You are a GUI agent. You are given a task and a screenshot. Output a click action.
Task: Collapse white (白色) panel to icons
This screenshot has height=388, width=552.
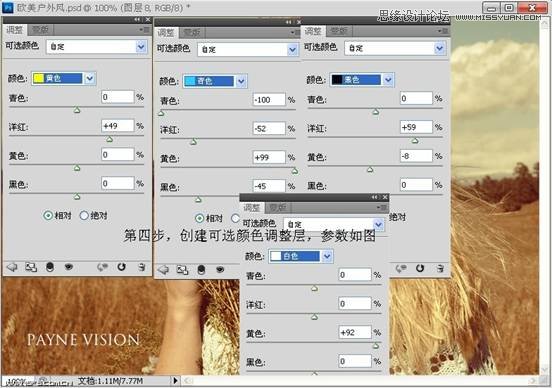coord(375,197)
